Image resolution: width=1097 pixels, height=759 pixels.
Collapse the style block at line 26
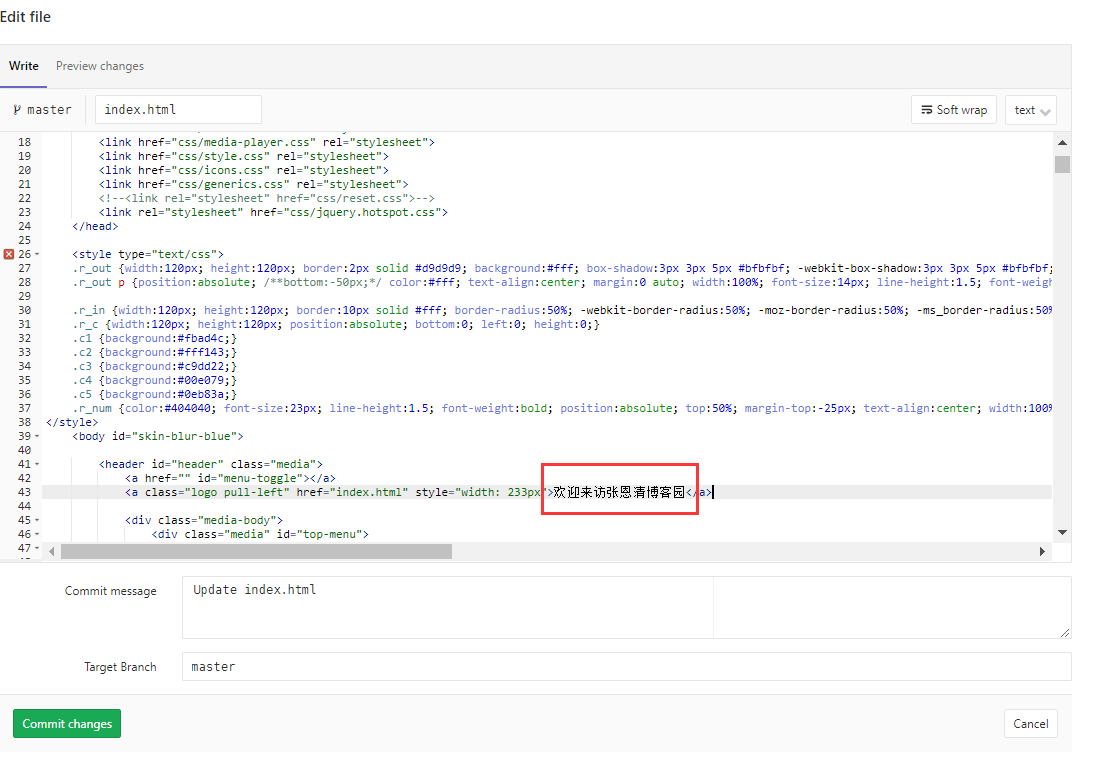pyautogui.click(x=35, y=253)
